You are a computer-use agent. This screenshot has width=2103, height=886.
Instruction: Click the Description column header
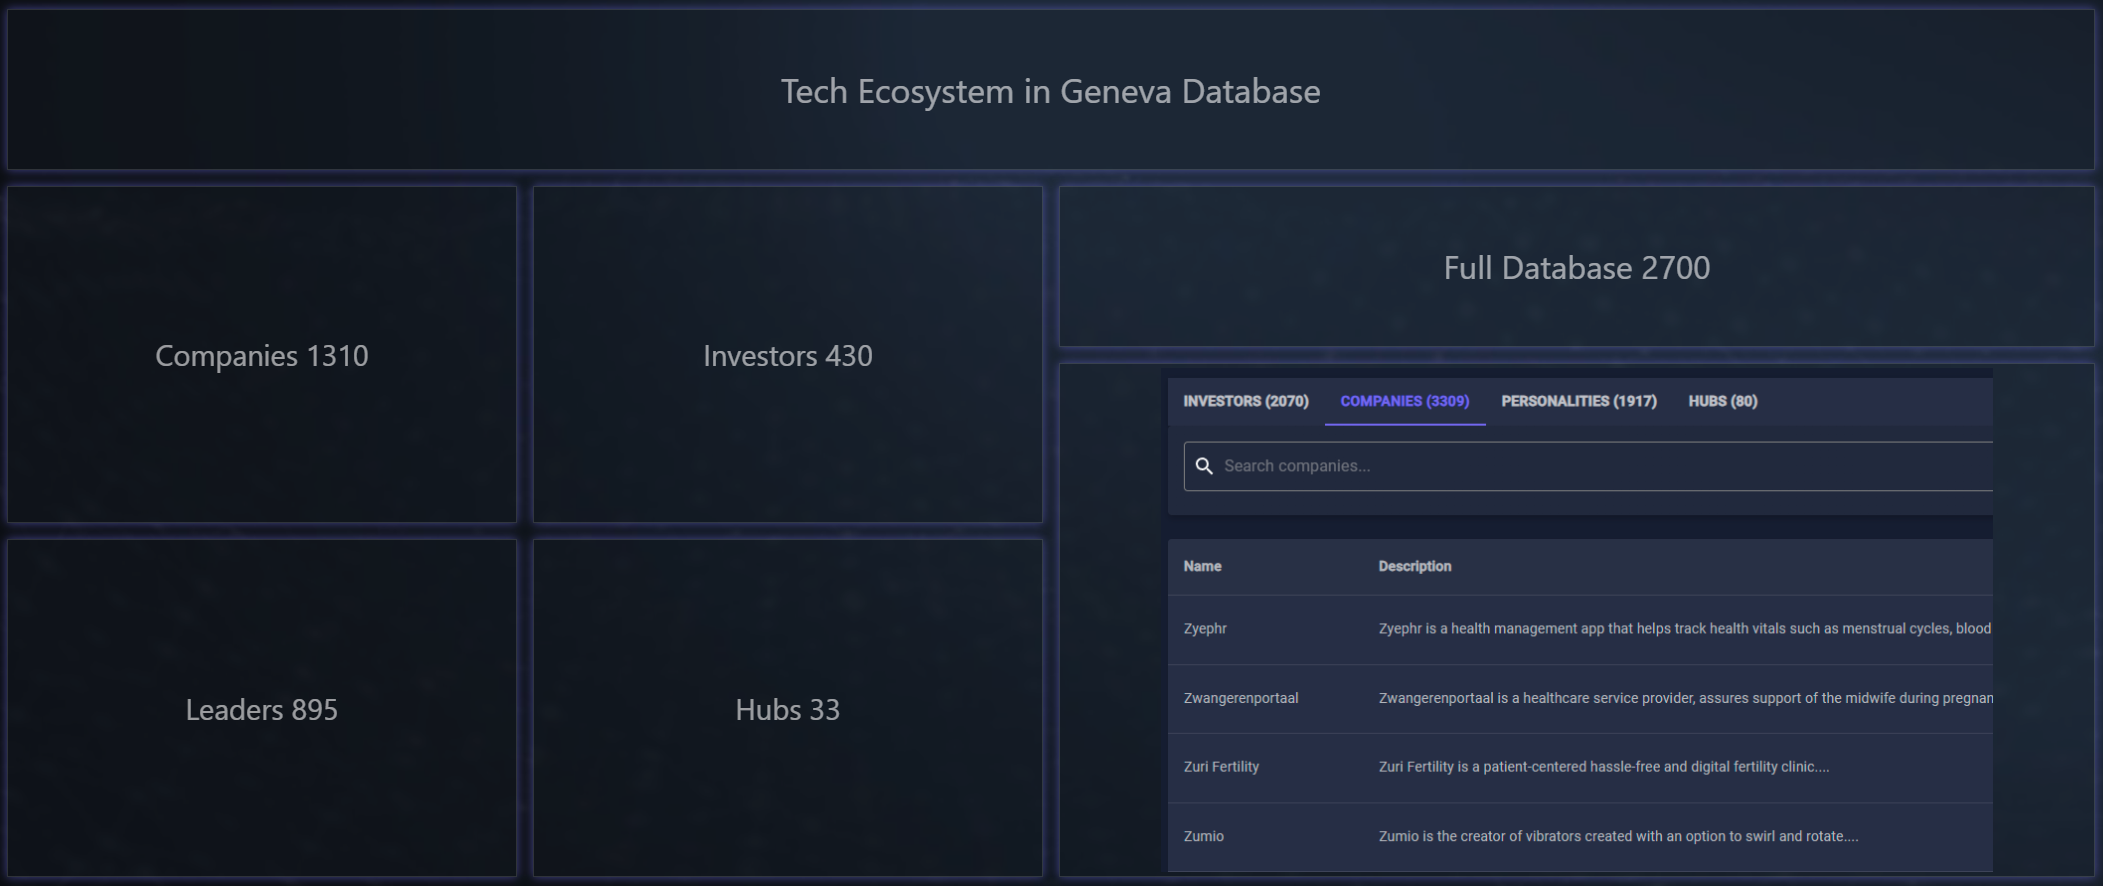[1414, 566]
